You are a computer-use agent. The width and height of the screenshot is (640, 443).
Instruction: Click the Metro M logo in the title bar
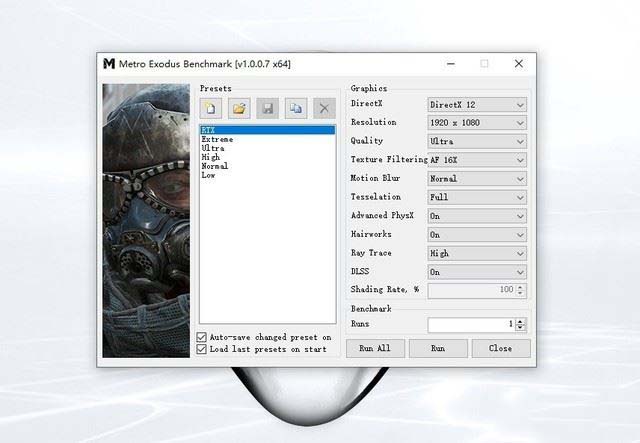click(x=109, y=64)
